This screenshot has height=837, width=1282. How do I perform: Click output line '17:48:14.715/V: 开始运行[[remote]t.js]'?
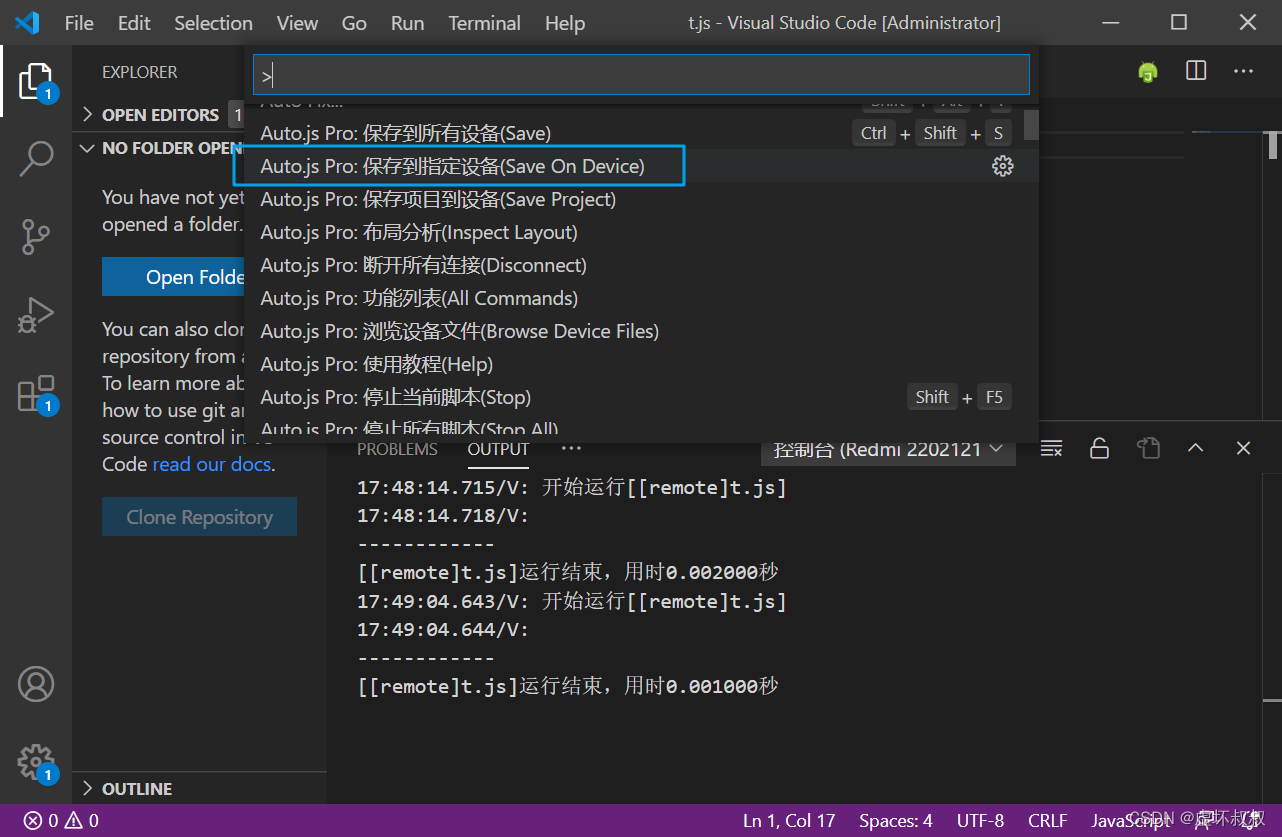click(572, 488)
